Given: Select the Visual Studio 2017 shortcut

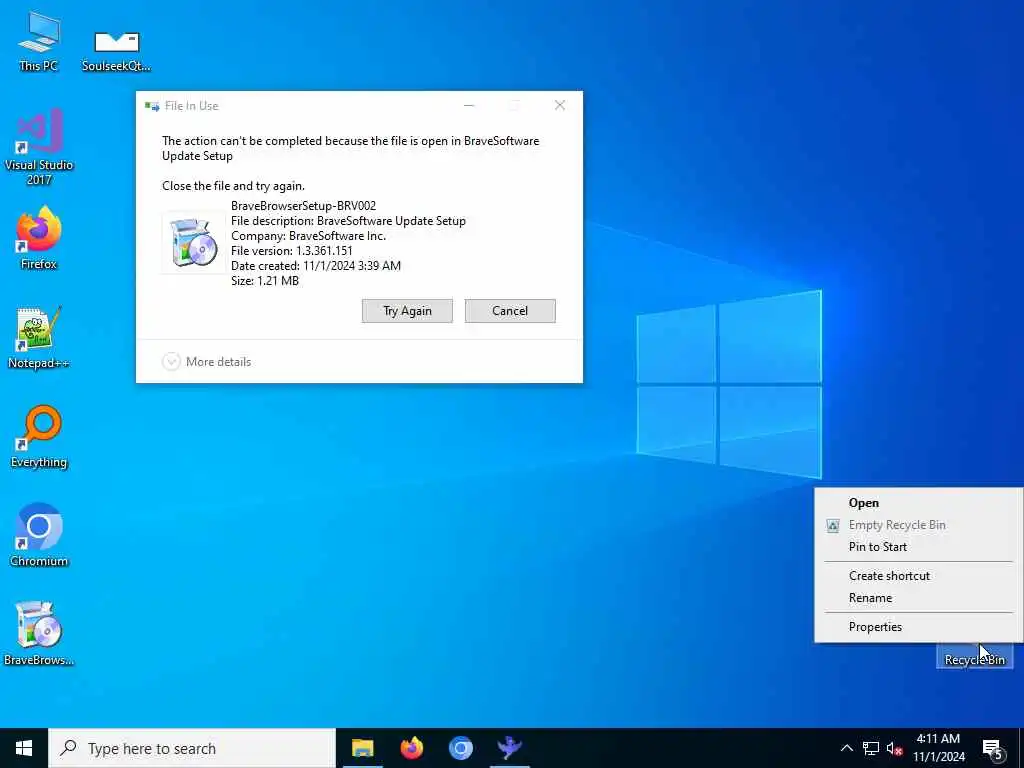Looking at the screenshot, I should click(39, 147).
